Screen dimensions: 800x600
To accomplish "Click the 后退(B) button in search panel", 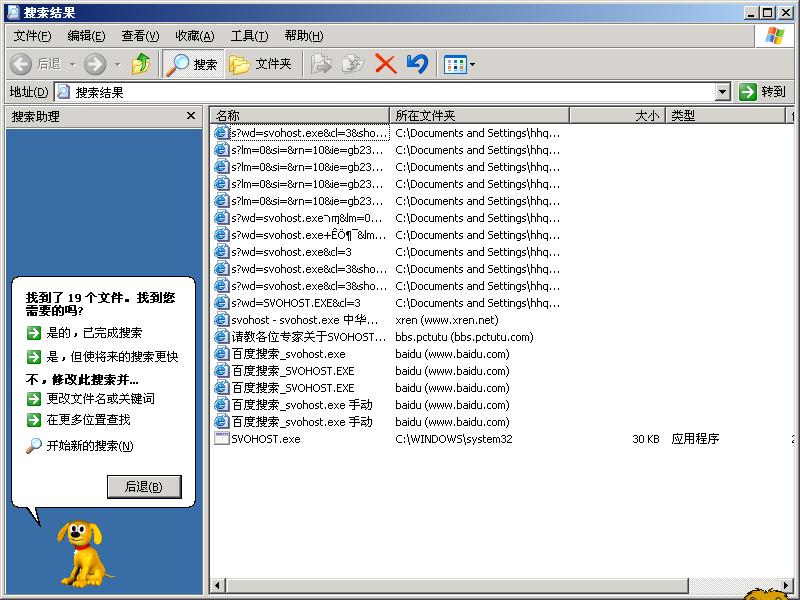I will coord(144,487).
